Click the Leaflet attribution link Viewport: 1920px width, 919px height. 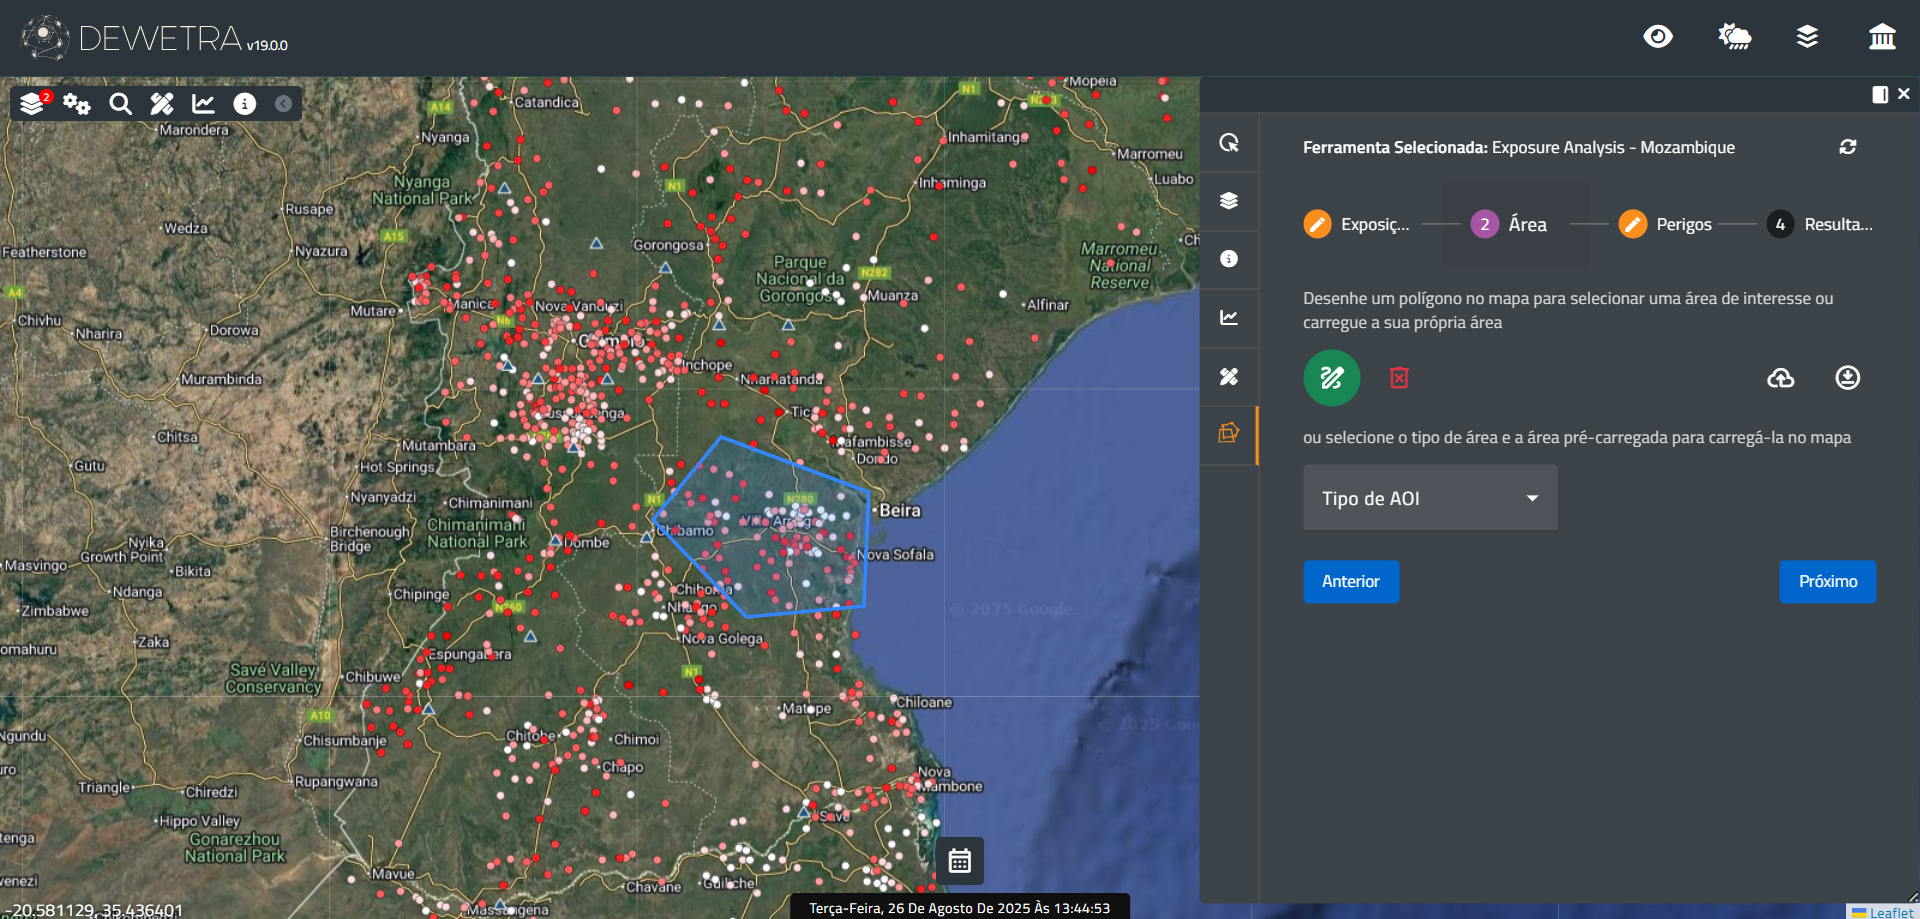click(1890, 912)
